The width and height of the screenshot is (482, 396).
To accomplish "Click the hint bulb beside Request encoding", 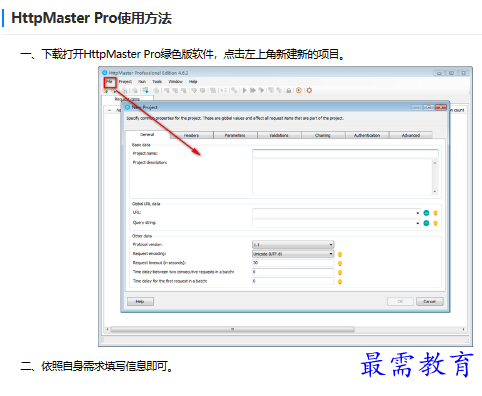I will pyautogui.click(x=340, y=254).
